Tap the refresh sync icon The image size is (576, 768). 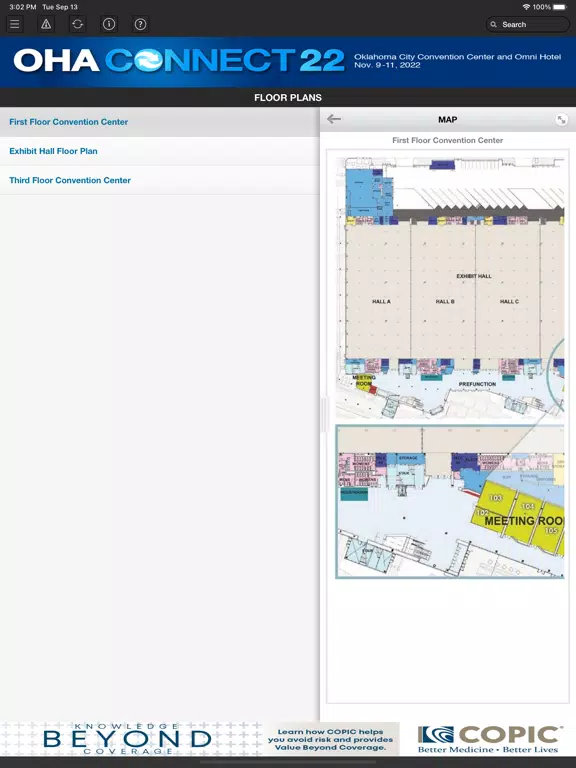coord(77,24)
